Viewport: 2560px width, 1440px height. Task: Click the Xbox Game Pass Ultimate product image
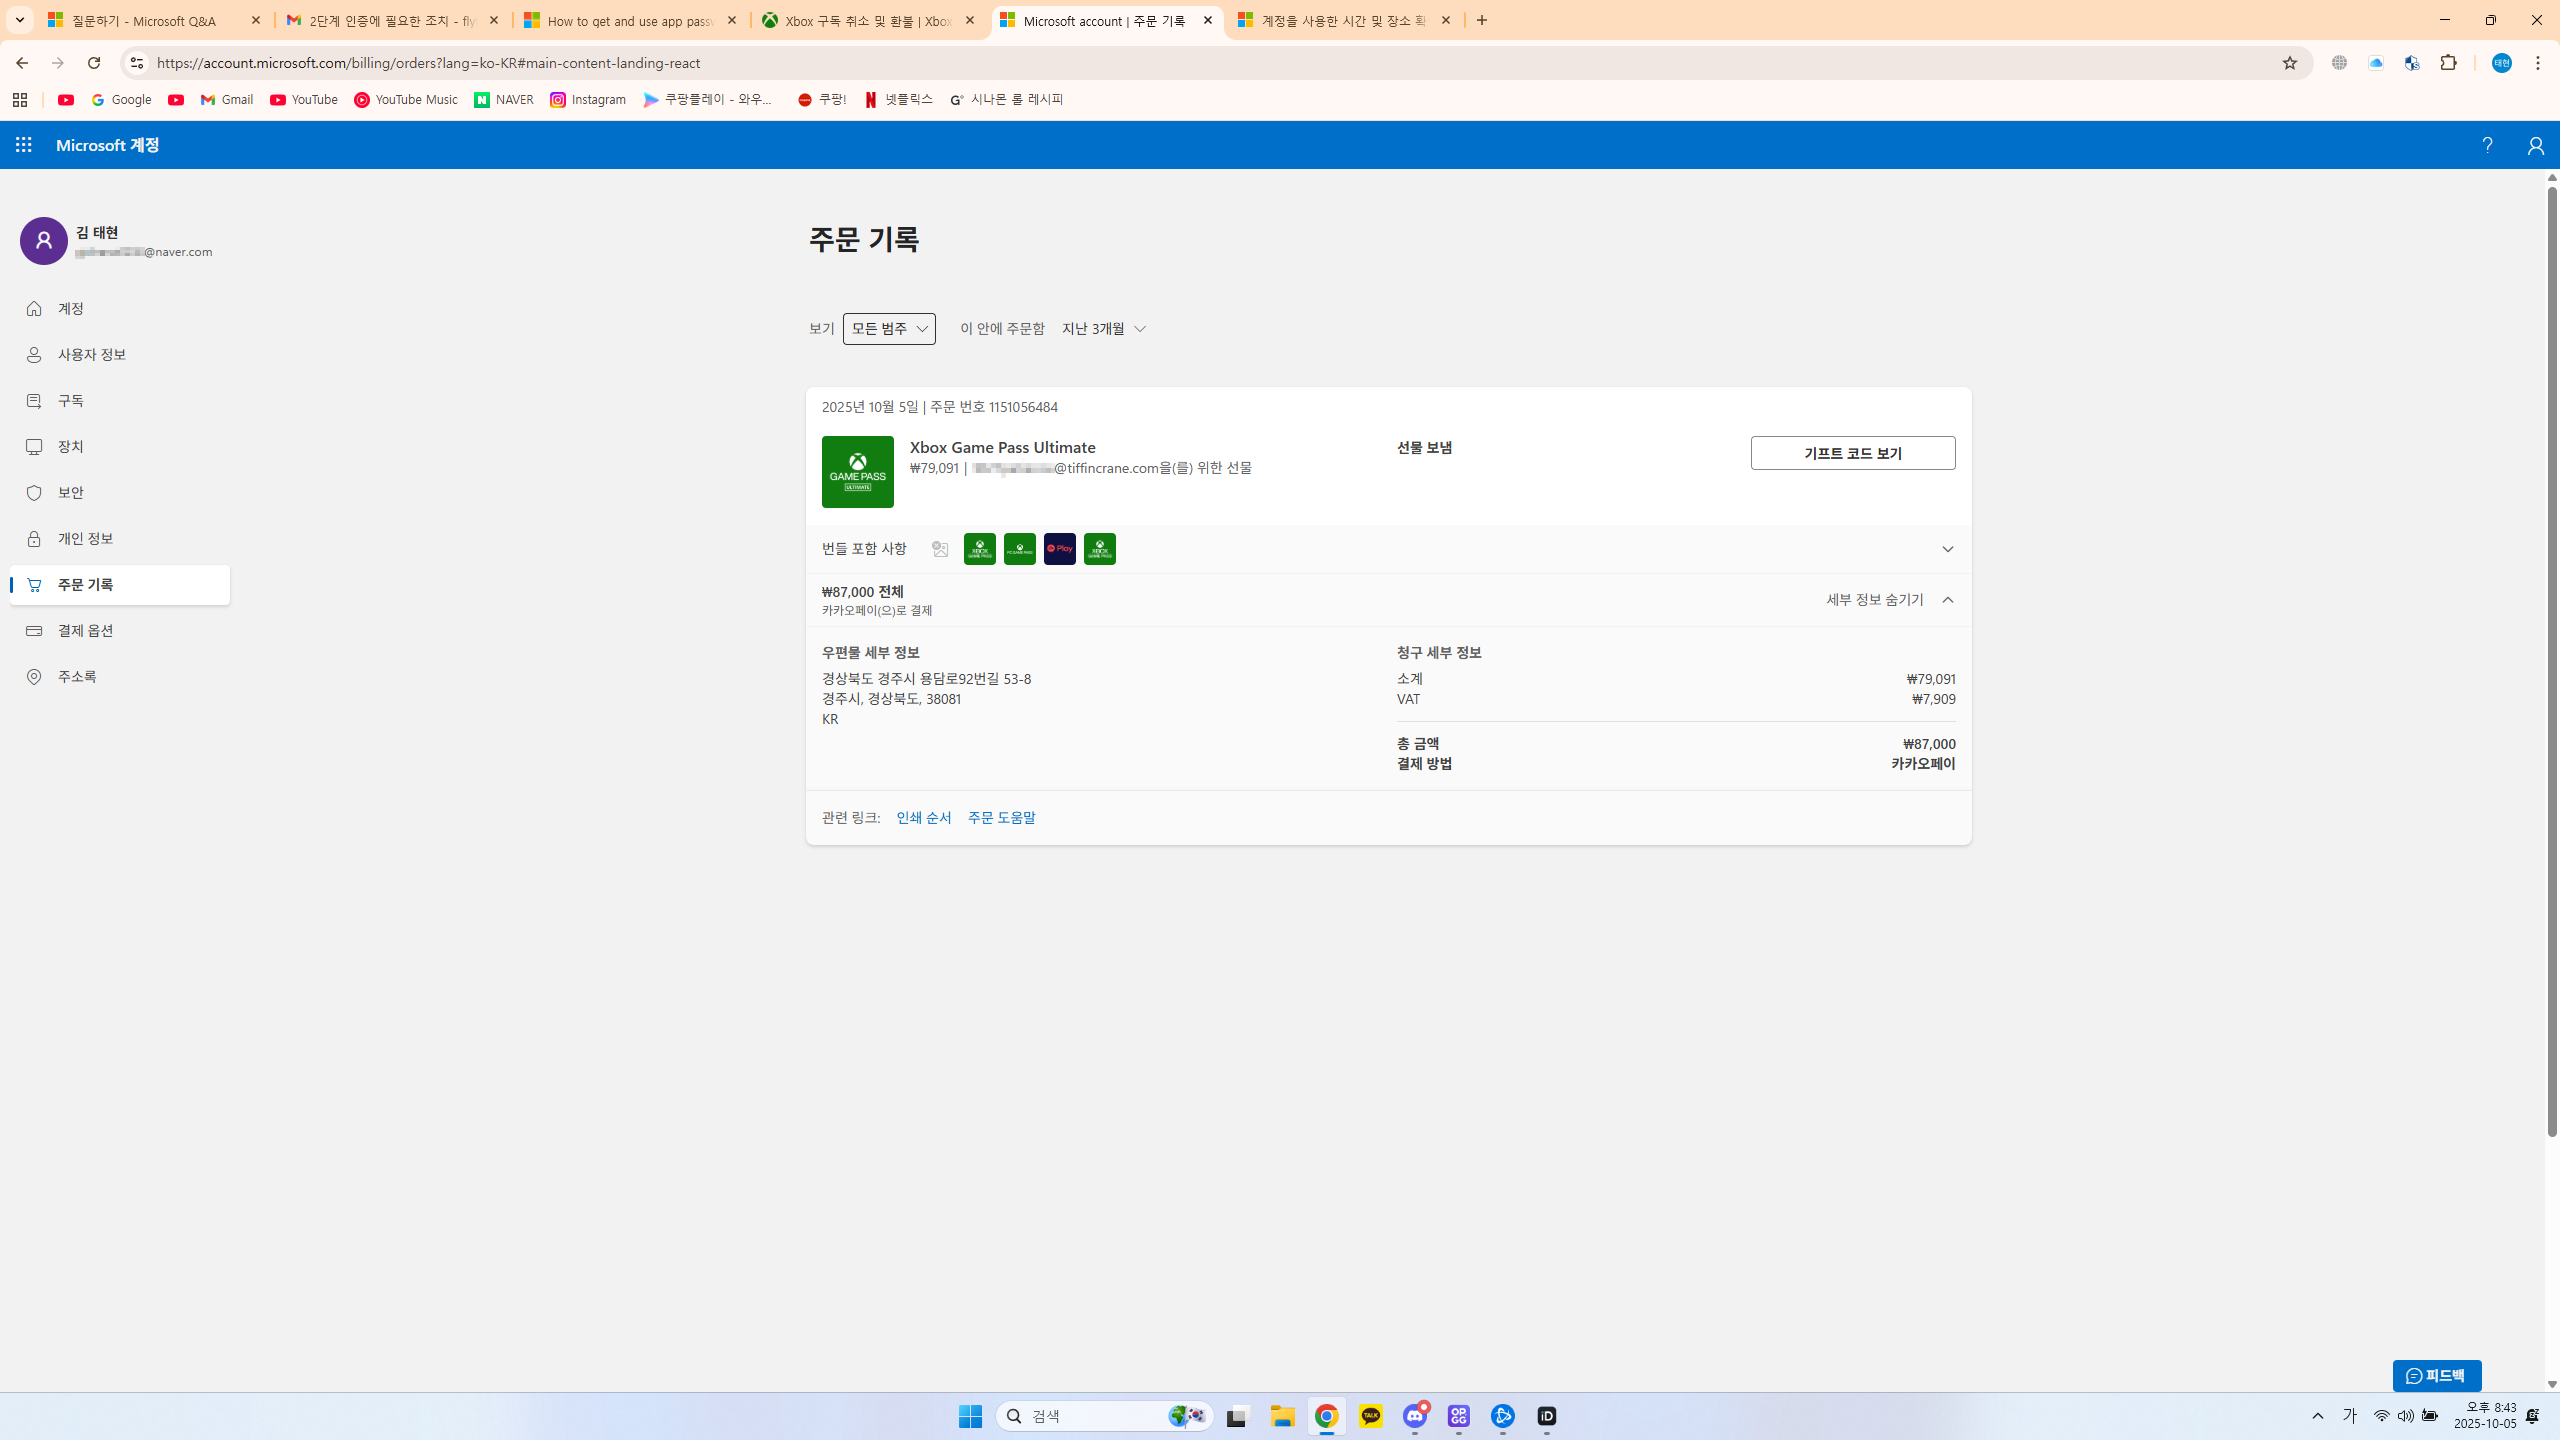click(x=858, y=472)
